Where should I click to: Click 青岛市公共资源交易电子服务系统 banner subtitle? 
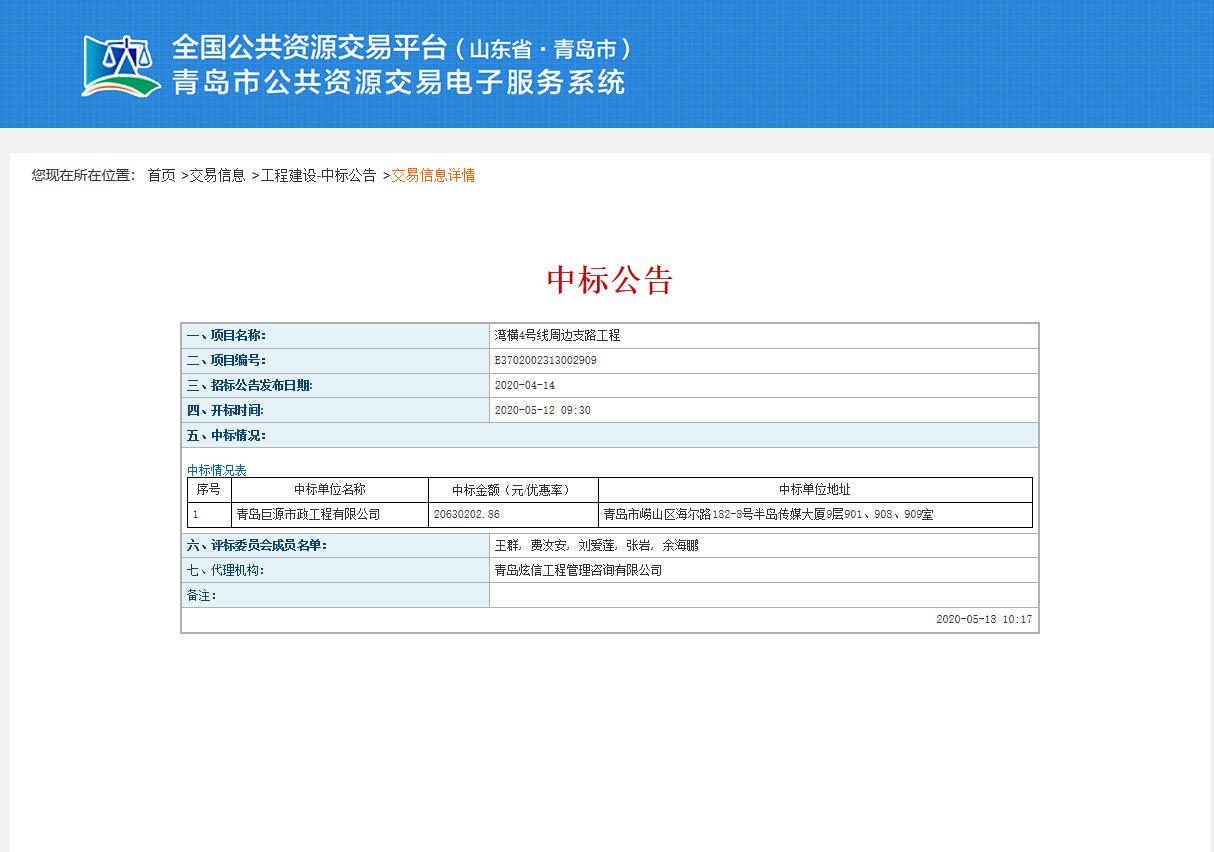[x=398, y=82]
